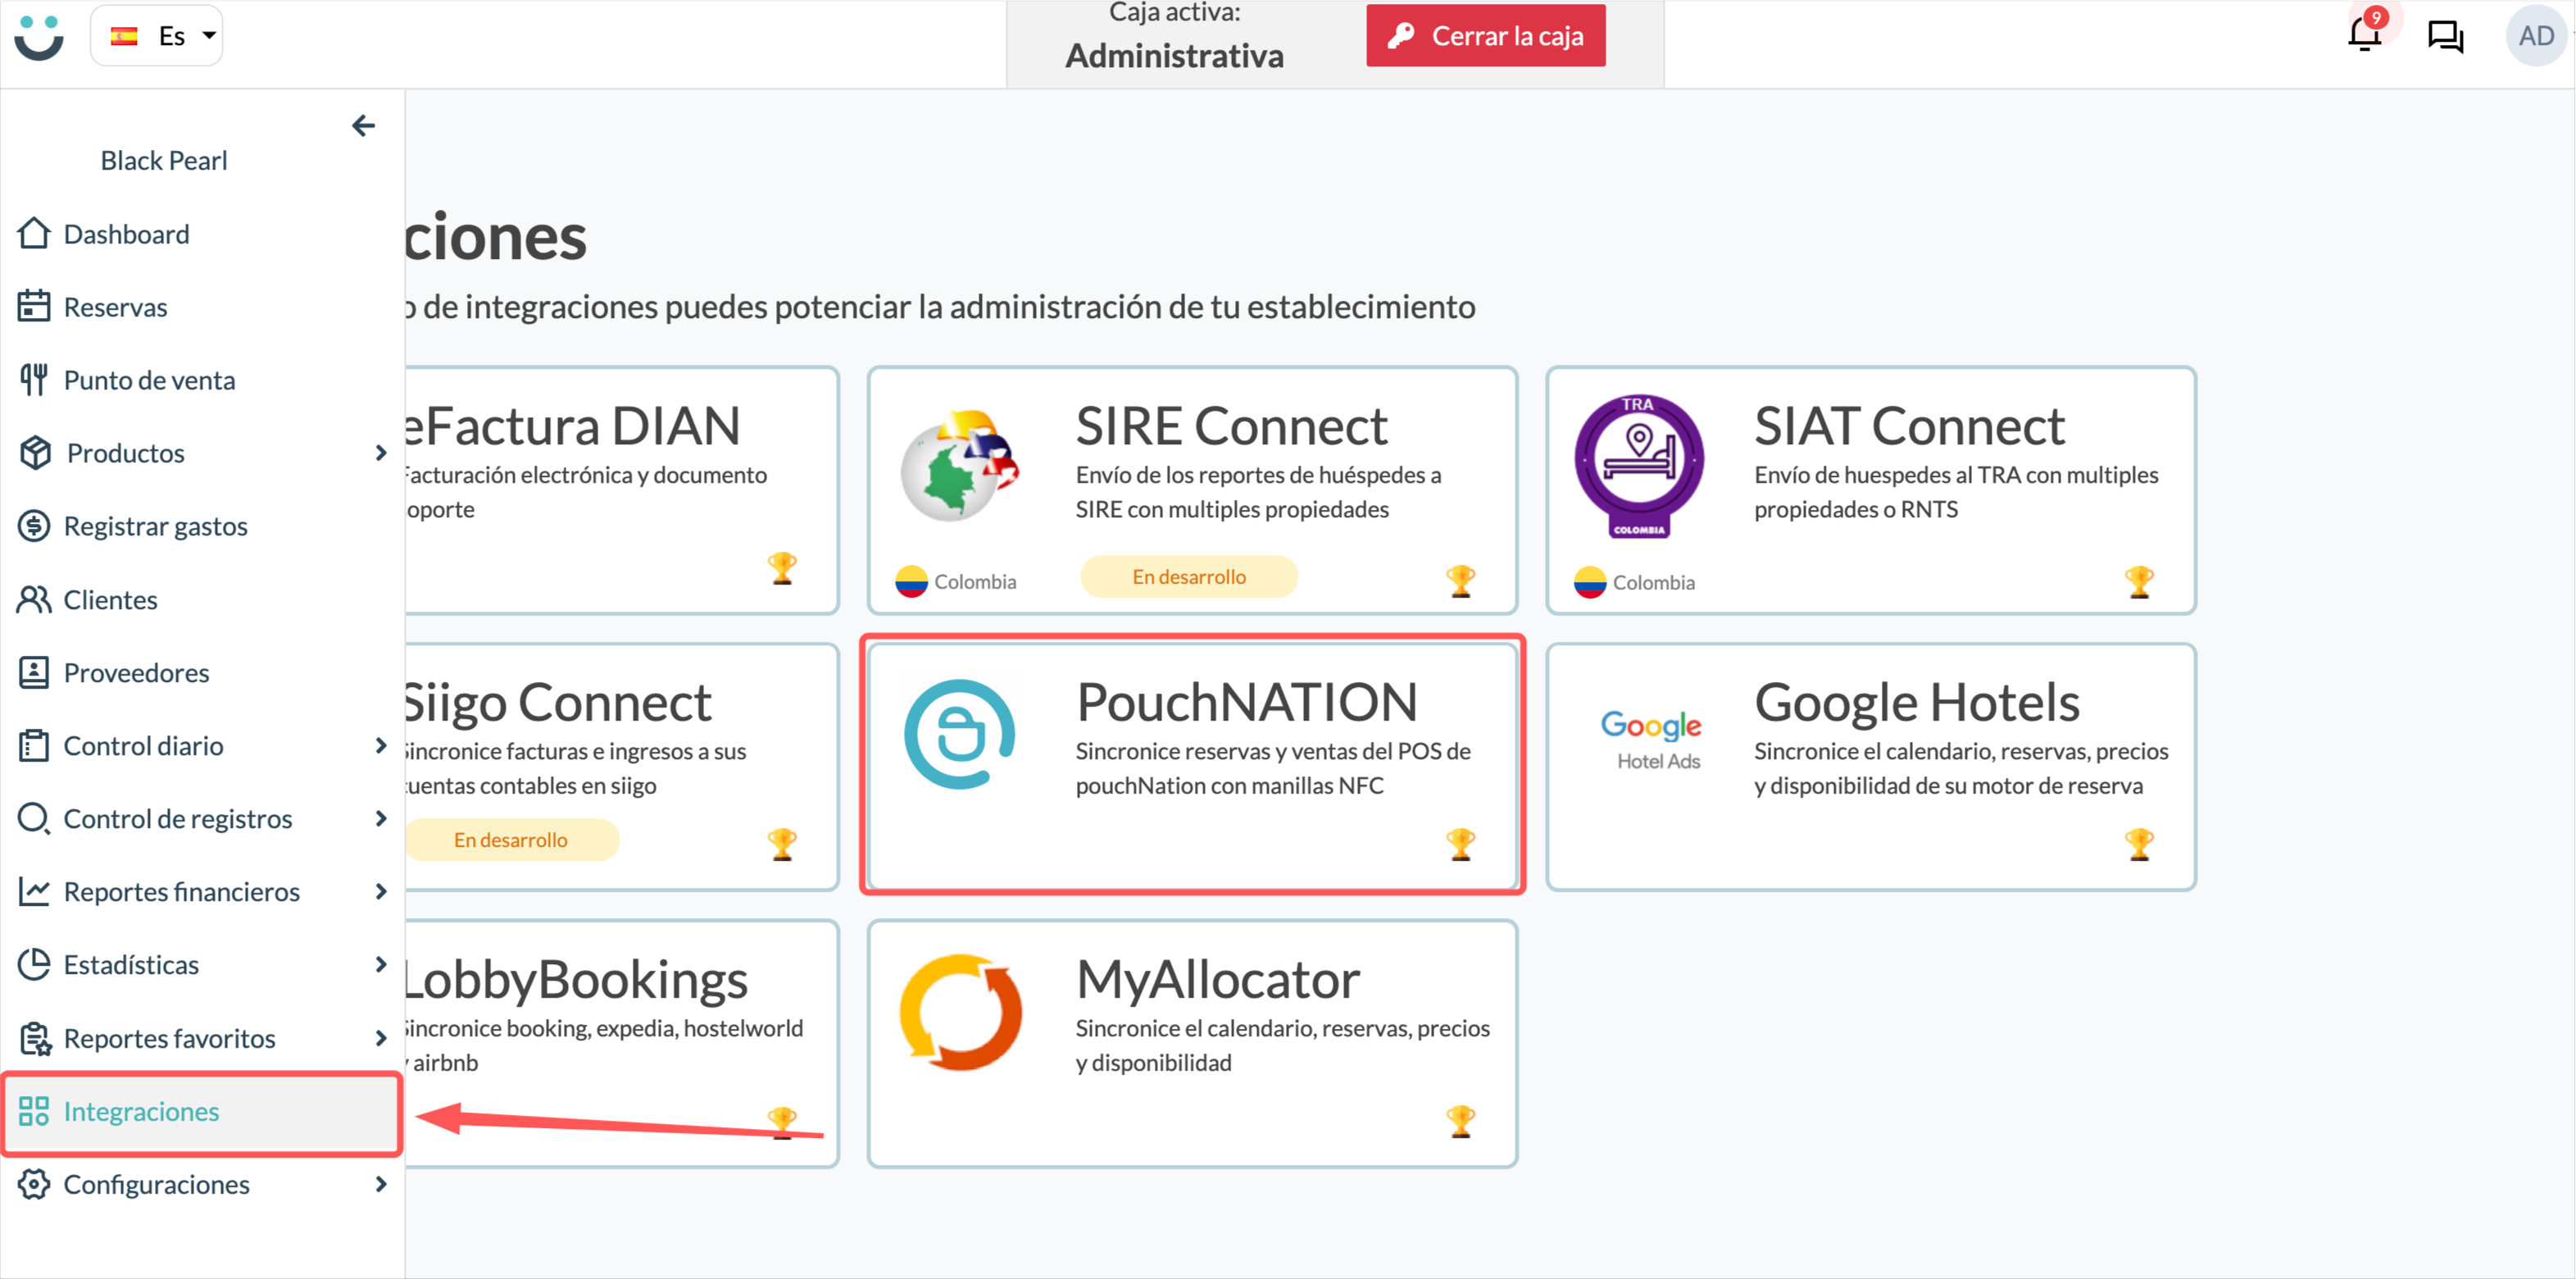Open the notifications bell
Viewport: 2576px width, 1279px height.
(2364, 35)
